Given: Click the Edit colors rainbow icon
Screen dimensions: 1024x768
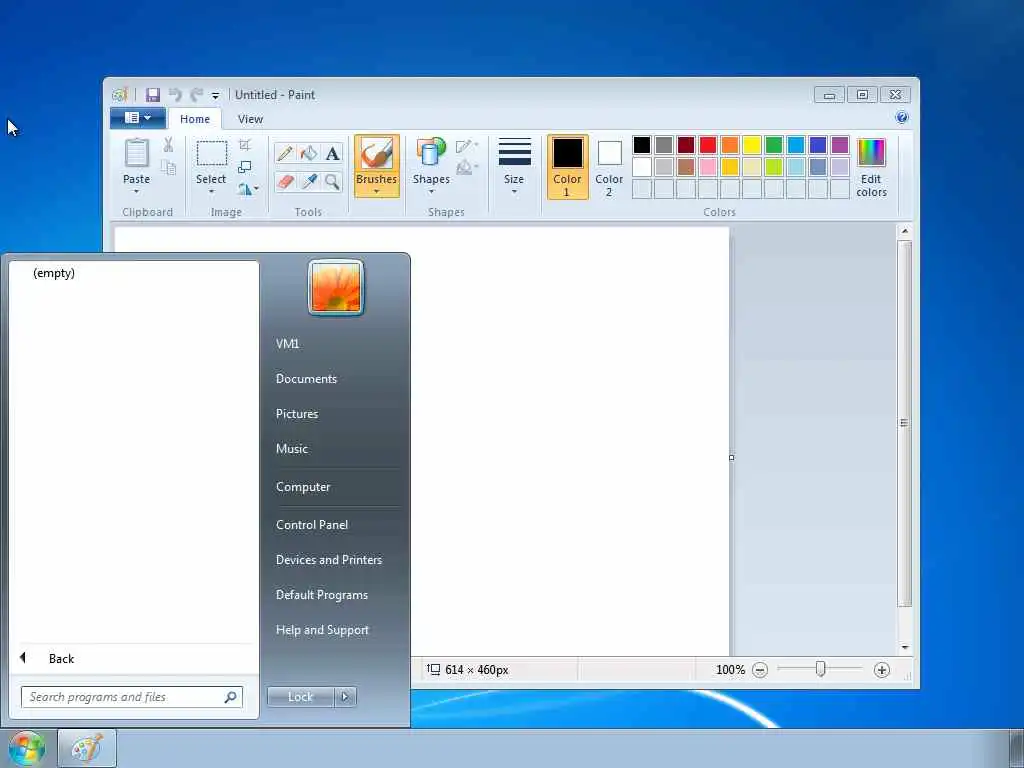Looking at the screenshot, I should click(x=871, y=153).
